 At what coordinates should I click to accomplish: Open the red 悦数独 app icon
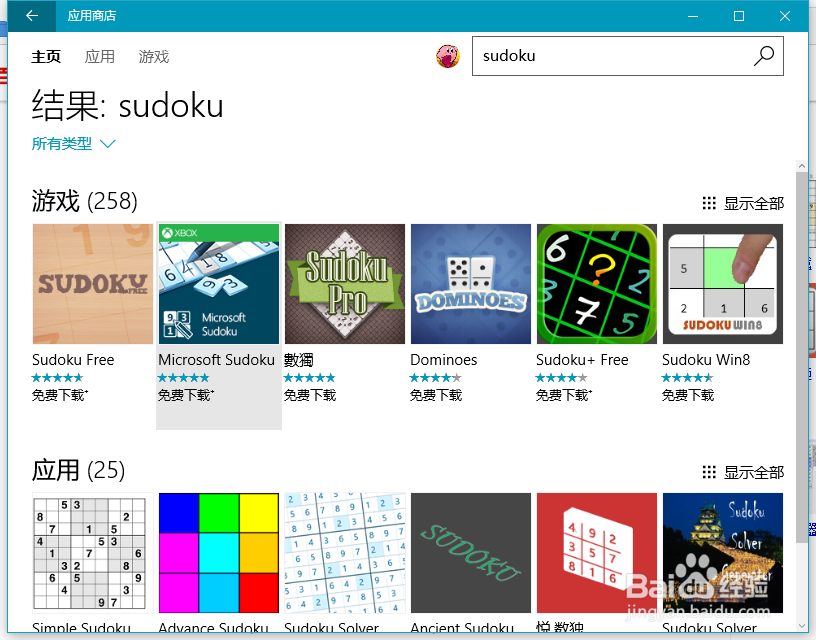(x=597, y=553)
